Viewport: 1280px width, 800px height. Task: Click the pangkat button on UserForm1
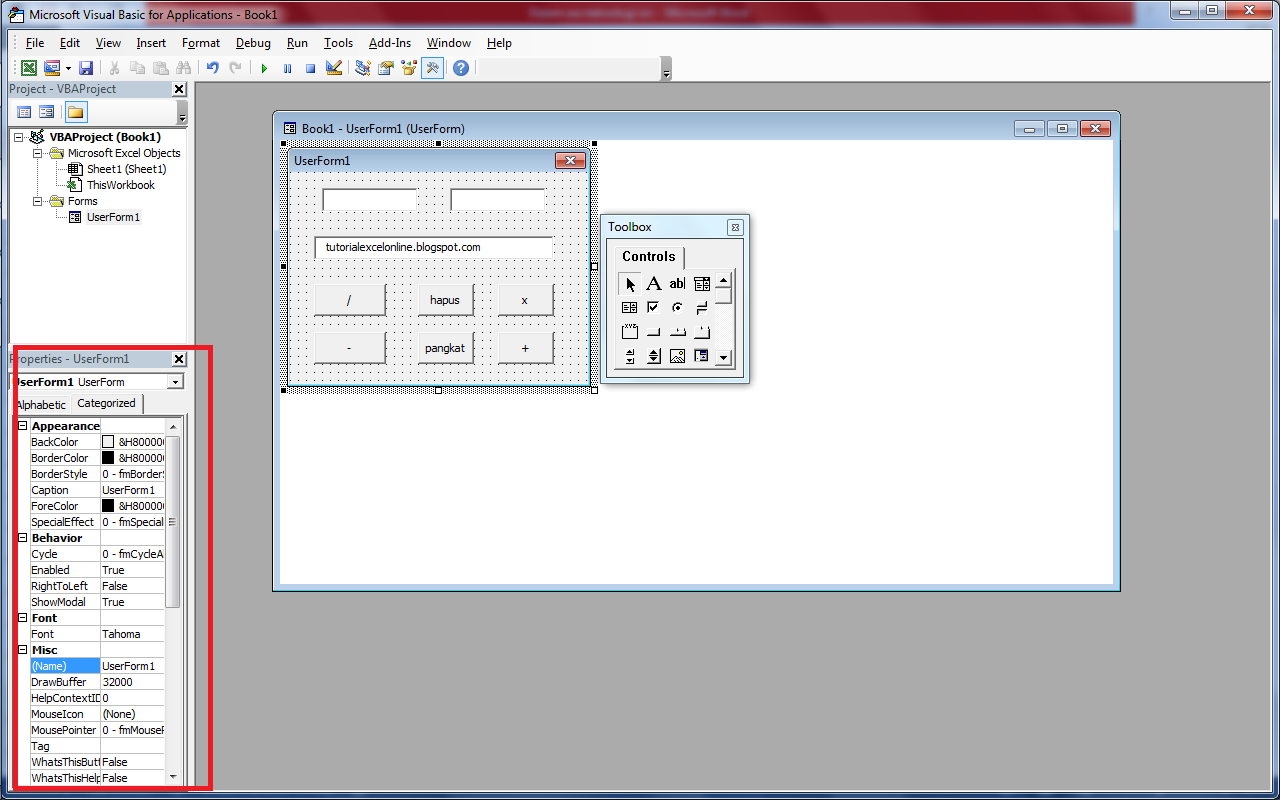445,347
